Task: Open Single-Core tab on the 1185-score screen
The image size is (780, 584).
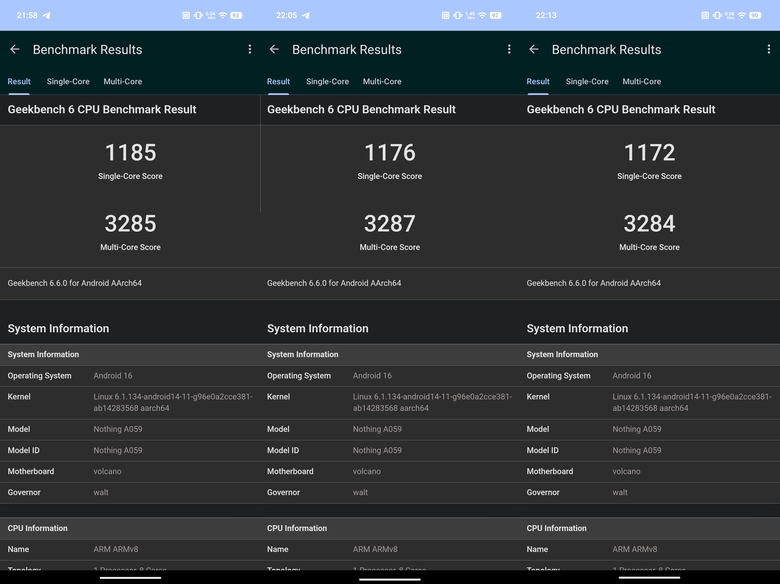Action: 68,82
